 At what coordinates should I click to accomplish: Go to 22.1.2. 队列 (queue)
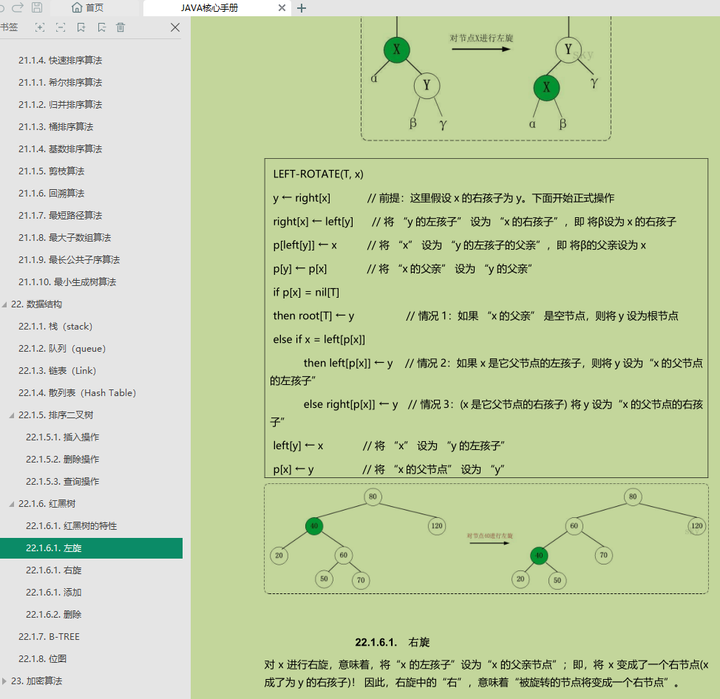point(62,349)
